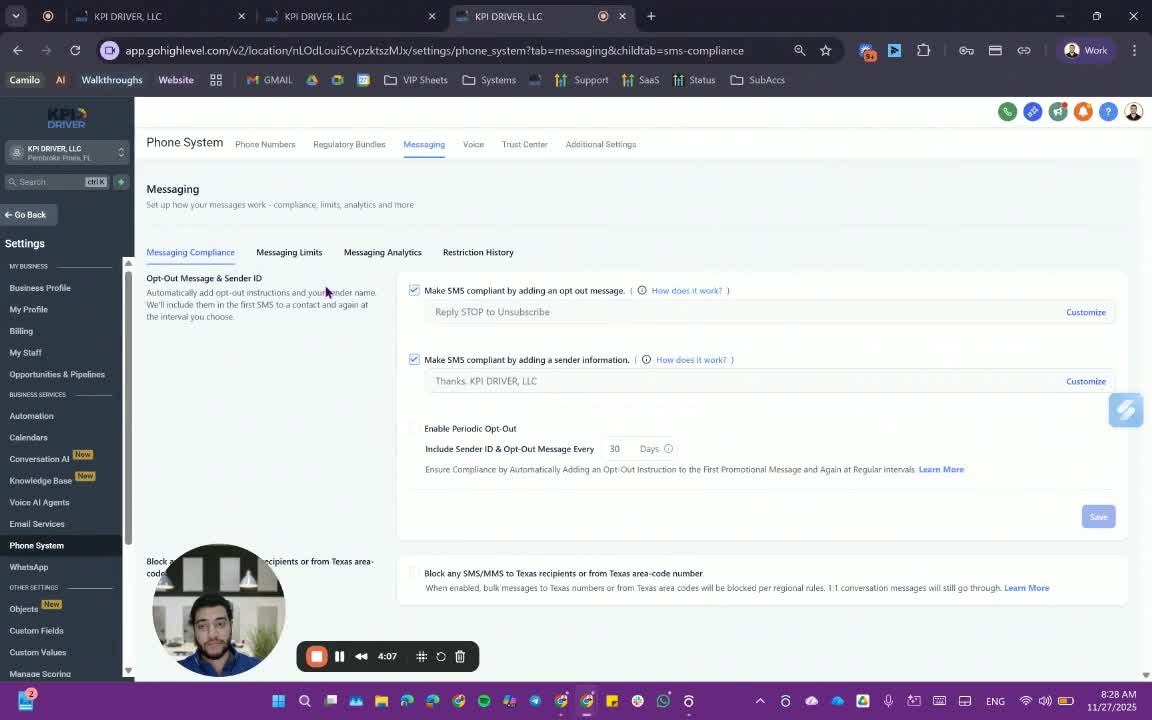Click the browser address bar URL
The height and width of the screenshot is (720, 1152).
[x=434, y=51]
